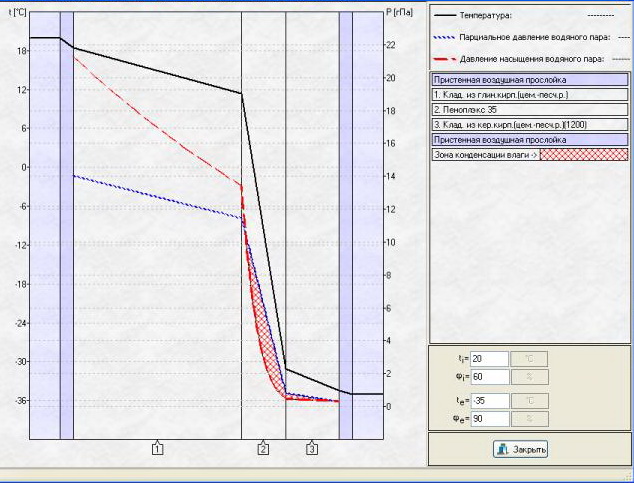The image size is (634, 483).
Task: Select the φi field with value 60
Action: tap(489, 377)
